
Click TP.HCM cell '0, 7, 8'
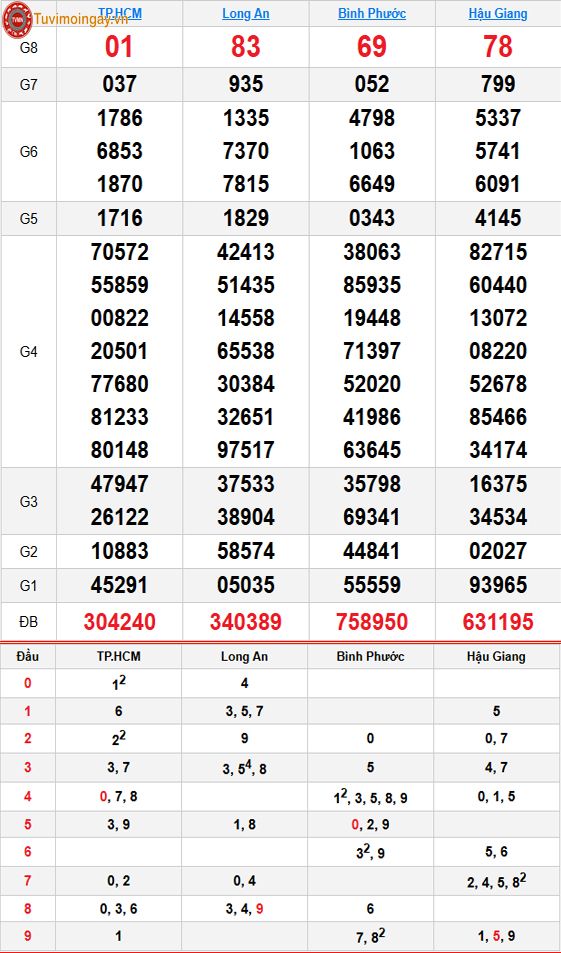click(x=118, y=797)
